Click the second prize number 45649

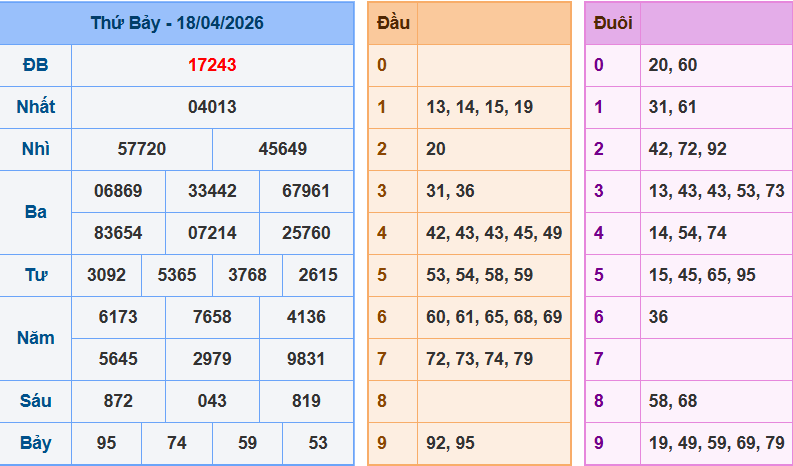(x=283, y=149)
